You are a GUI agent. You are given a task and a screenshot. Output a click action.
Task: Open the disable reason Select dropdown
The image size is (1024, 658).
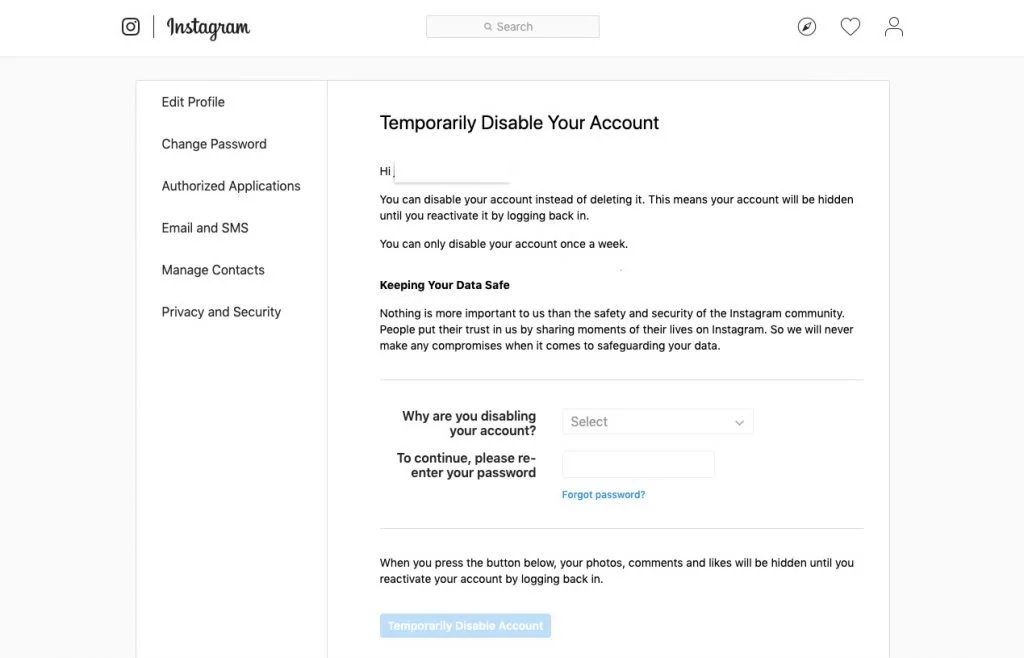pyautogui.click(x=645, y=422)
